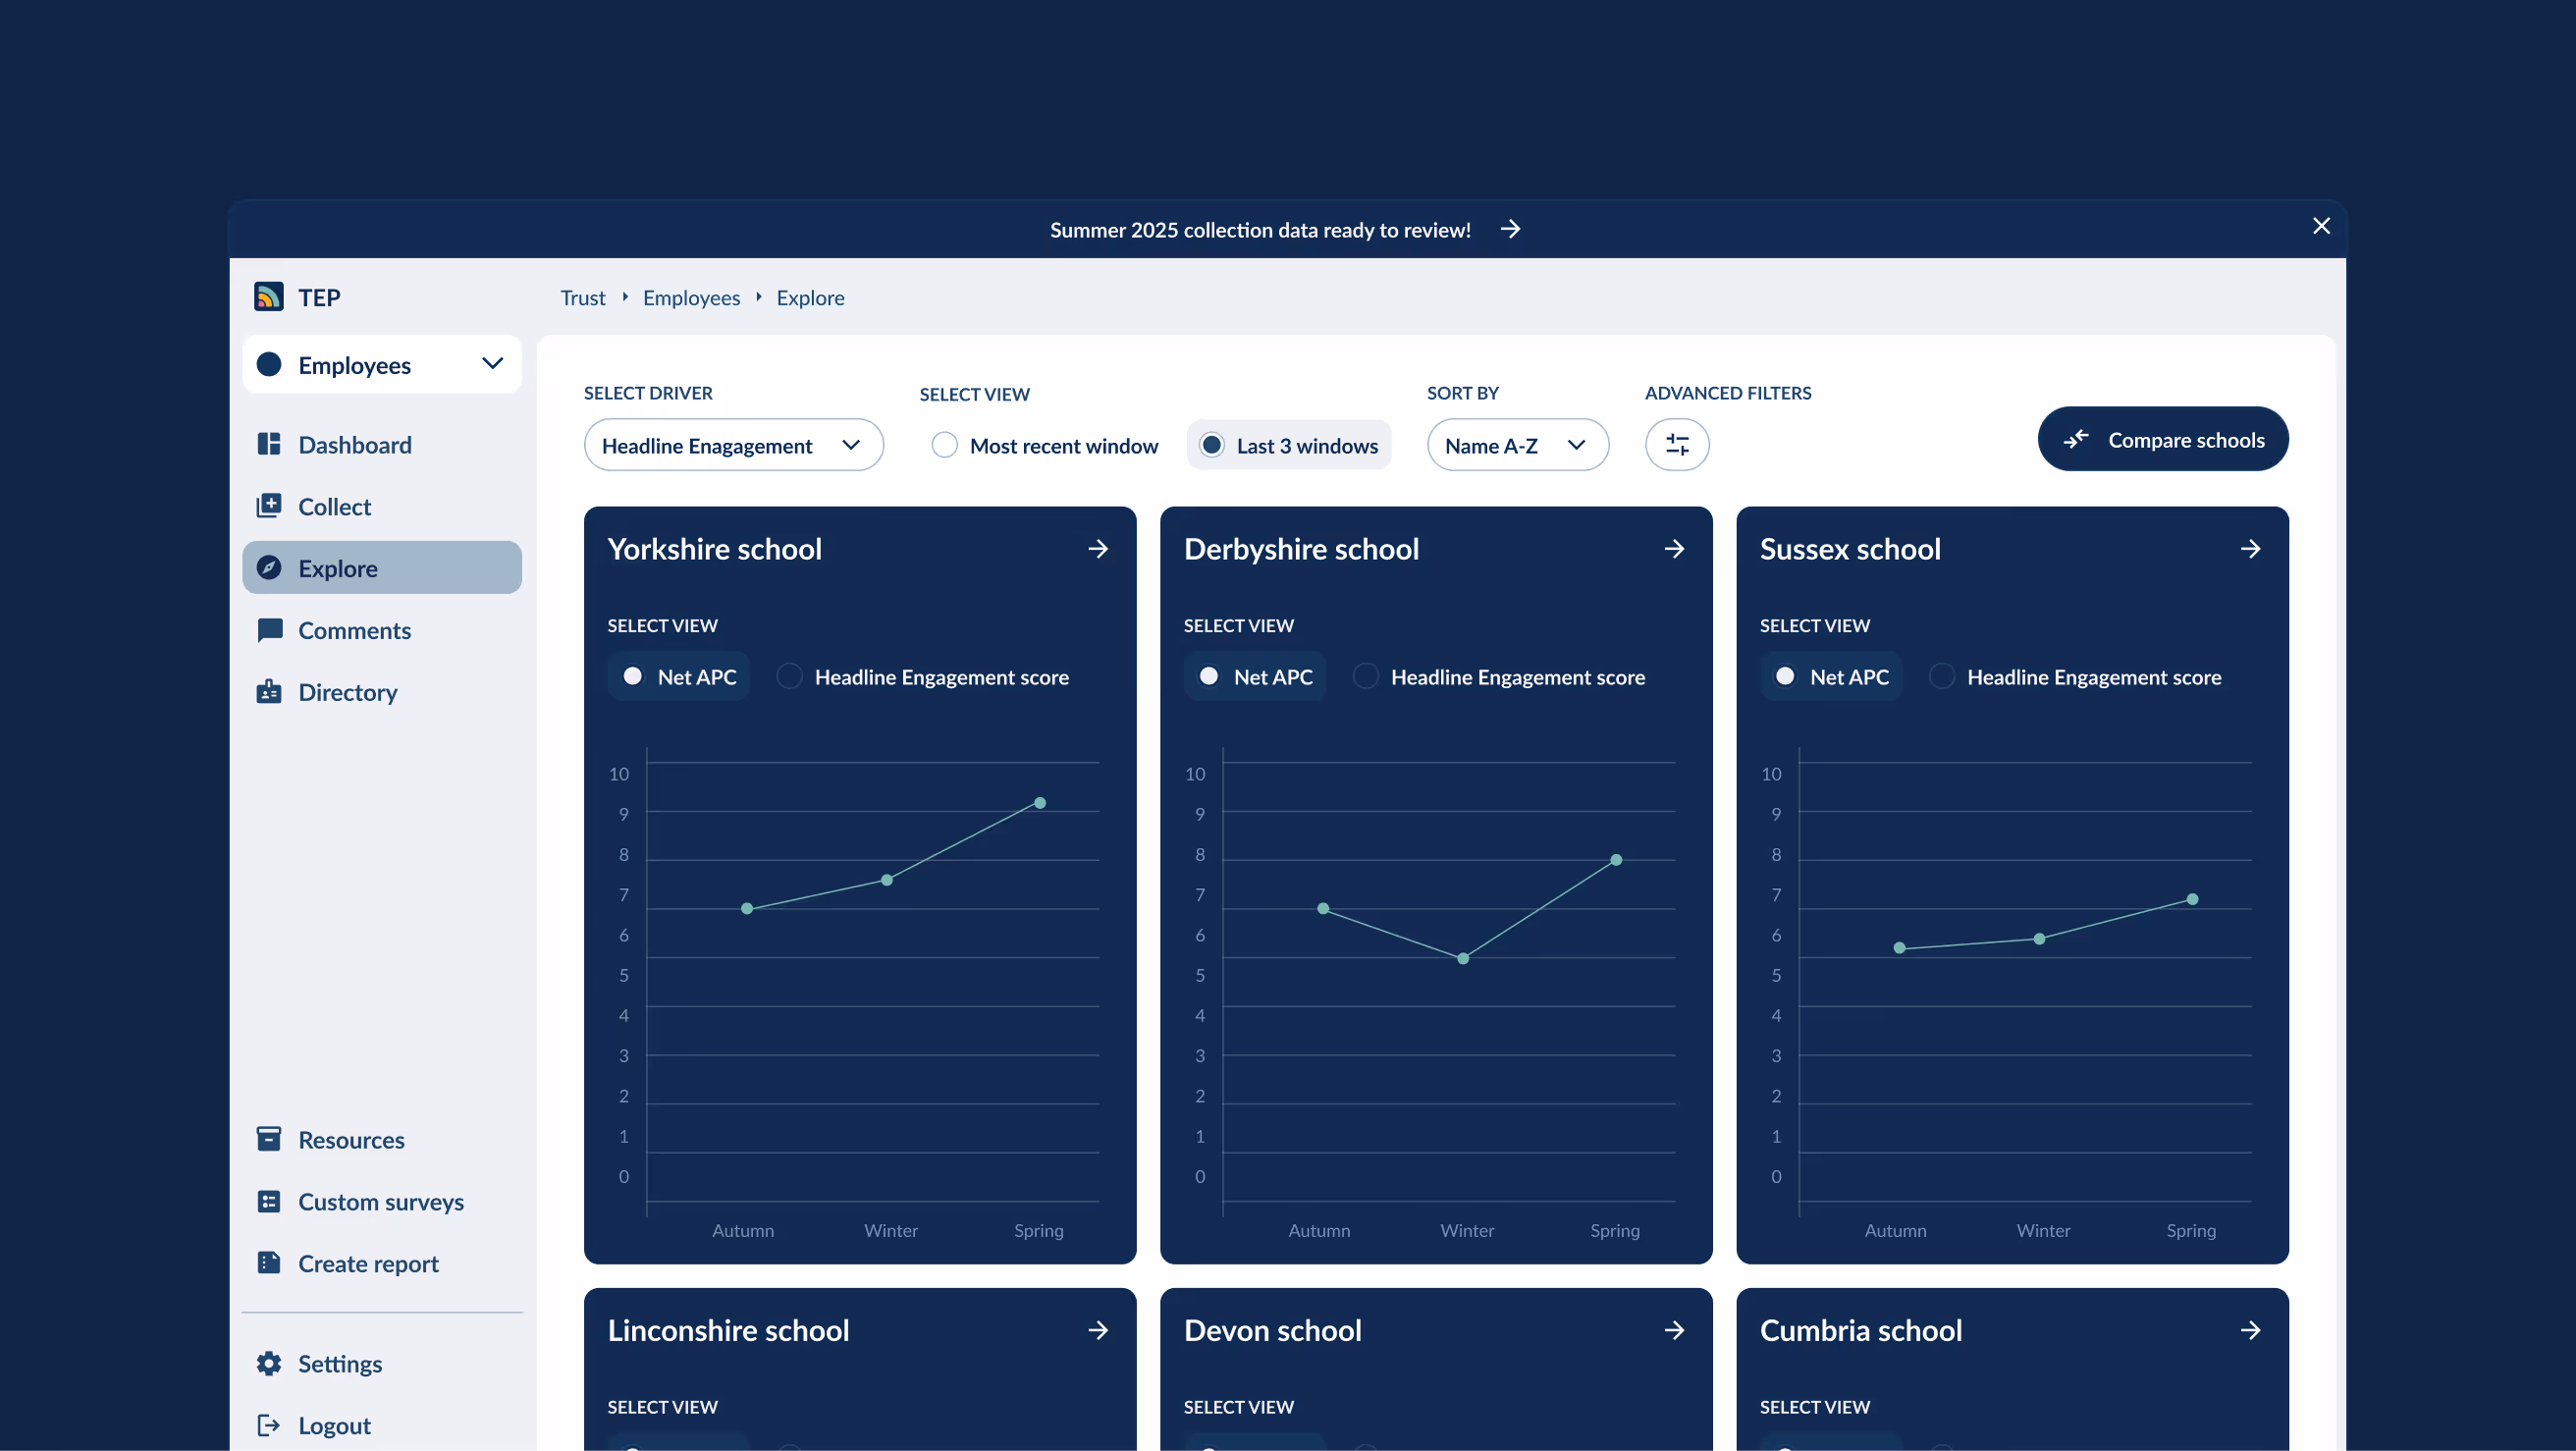The height and width of the screenshot is (1451, 2576).
Task: Choose Headline Engagement score for Yorkshire school
Action: coord(790,677)
